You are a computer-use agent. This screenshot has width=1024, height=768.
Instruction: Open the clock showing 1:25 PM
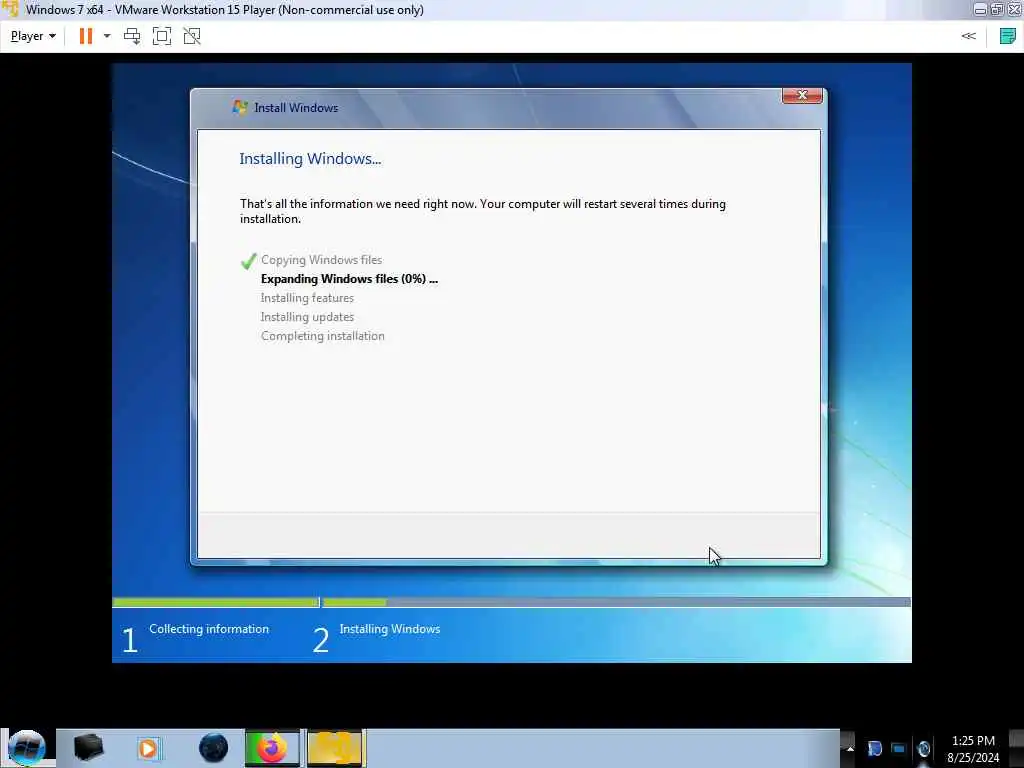973,749
